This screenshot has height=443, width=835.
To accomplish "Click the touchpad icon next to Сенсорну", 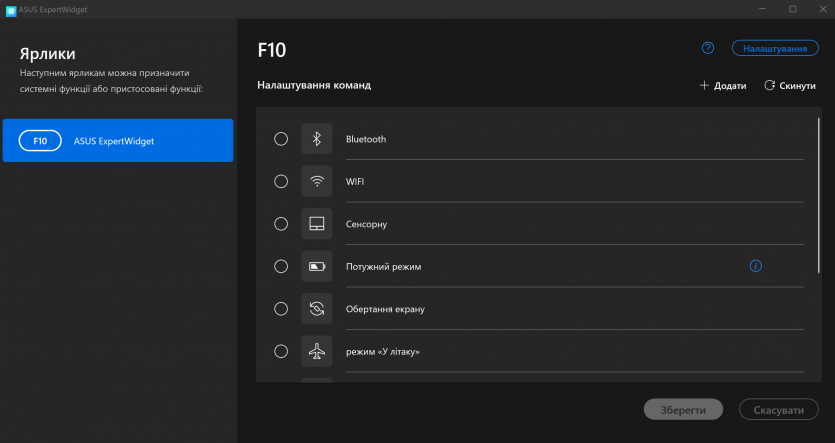I will tap(317, 224).
